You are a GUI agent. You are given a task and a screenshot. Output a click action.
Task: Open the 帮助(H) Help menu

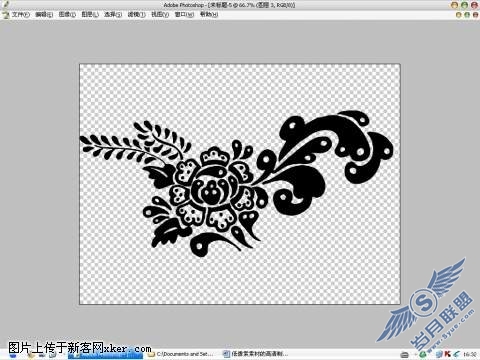pyautogui.click(x=209, y=15)
